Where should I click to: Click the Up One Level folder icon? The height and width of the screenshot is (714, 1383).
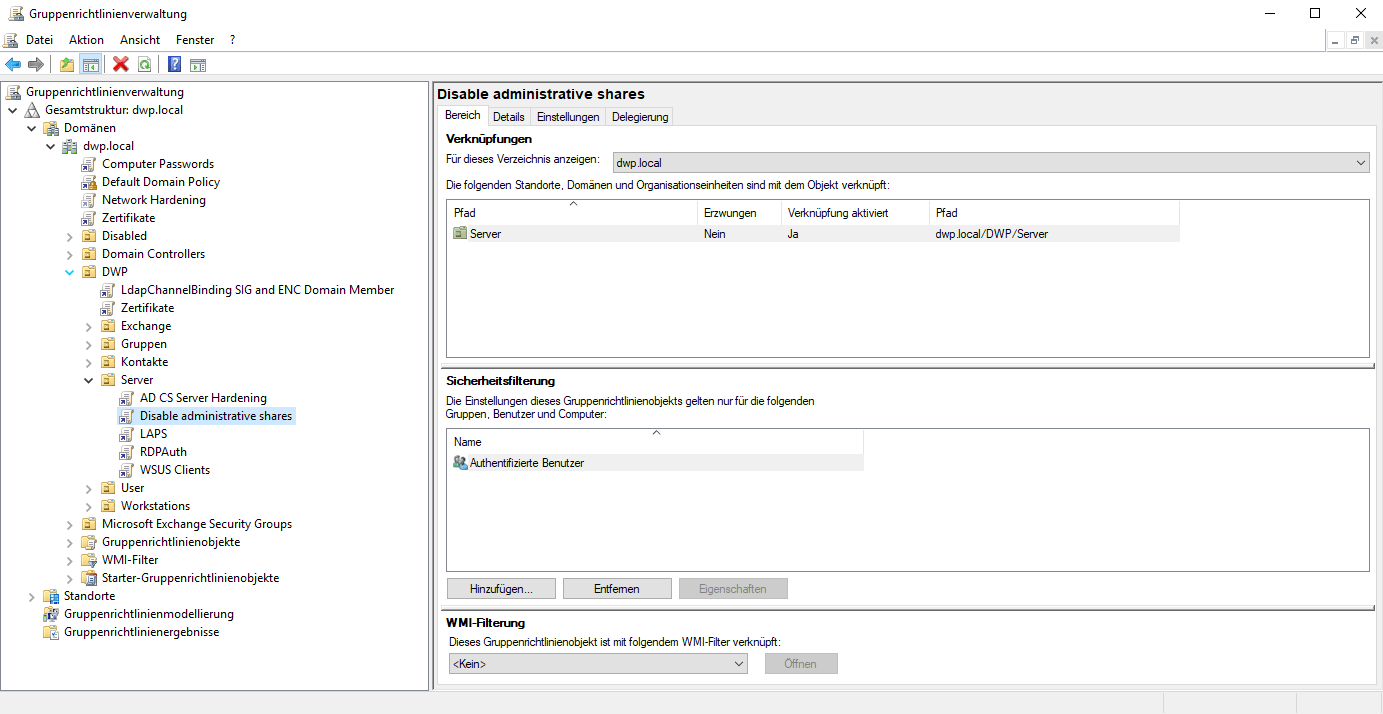coord(67,65)
